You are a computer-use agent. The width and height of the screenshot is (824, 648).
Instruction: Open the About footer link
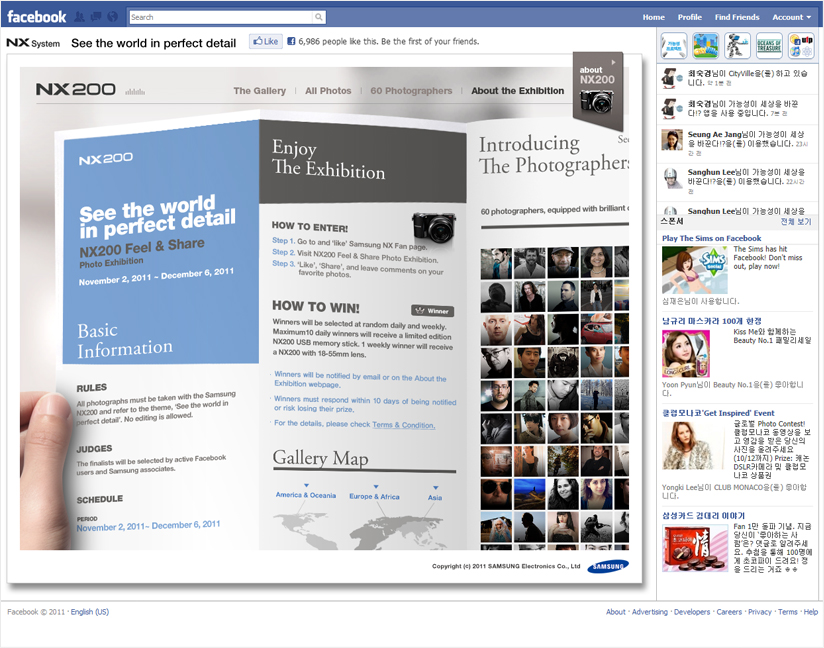pyautogui.click(x=616, y=612)
